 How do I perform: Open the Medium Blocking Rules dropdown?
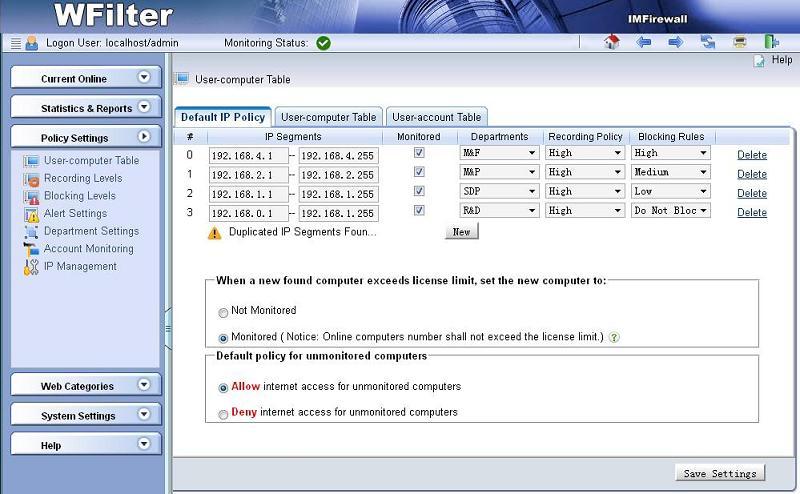[x=670, y=172]
